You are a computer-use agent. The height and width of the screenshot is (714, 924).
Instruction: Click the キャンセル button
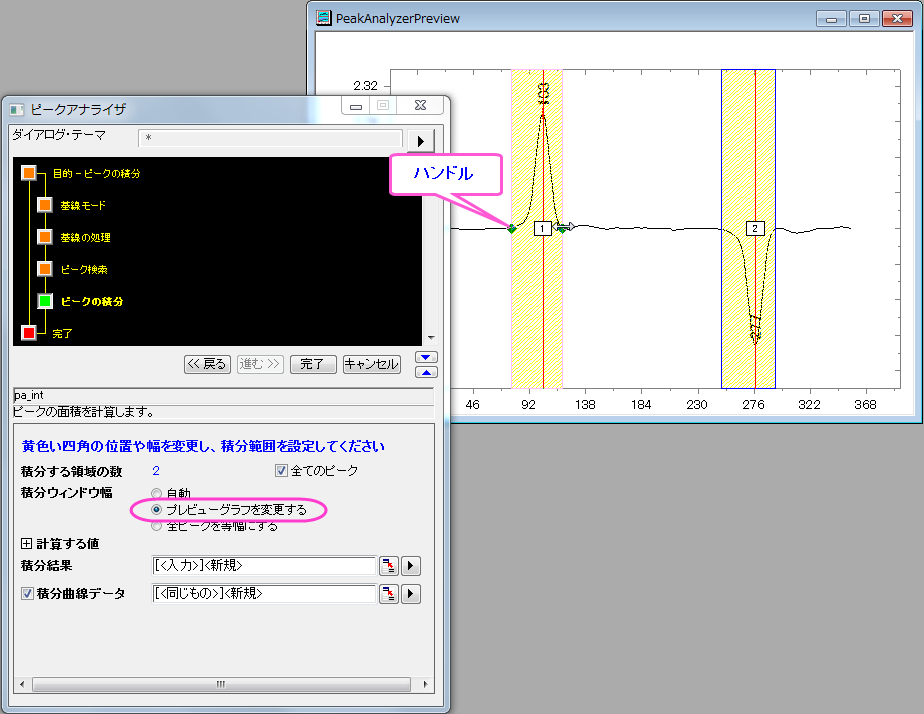(372, 364)
